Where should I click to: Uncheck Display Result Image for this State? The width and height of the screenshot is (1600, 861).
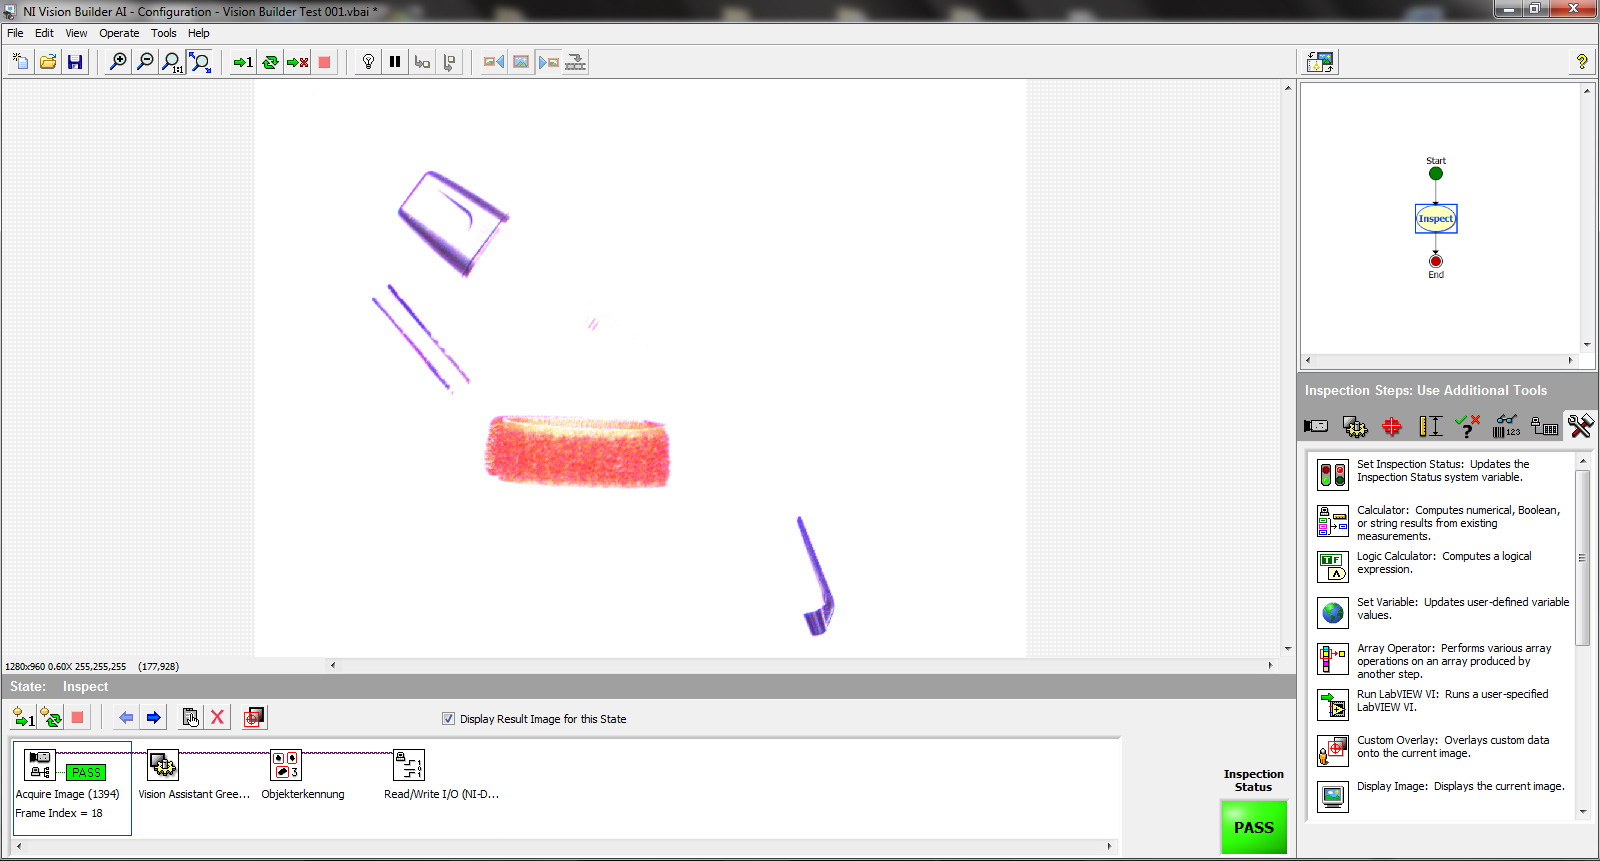click(x=448, y=719)
